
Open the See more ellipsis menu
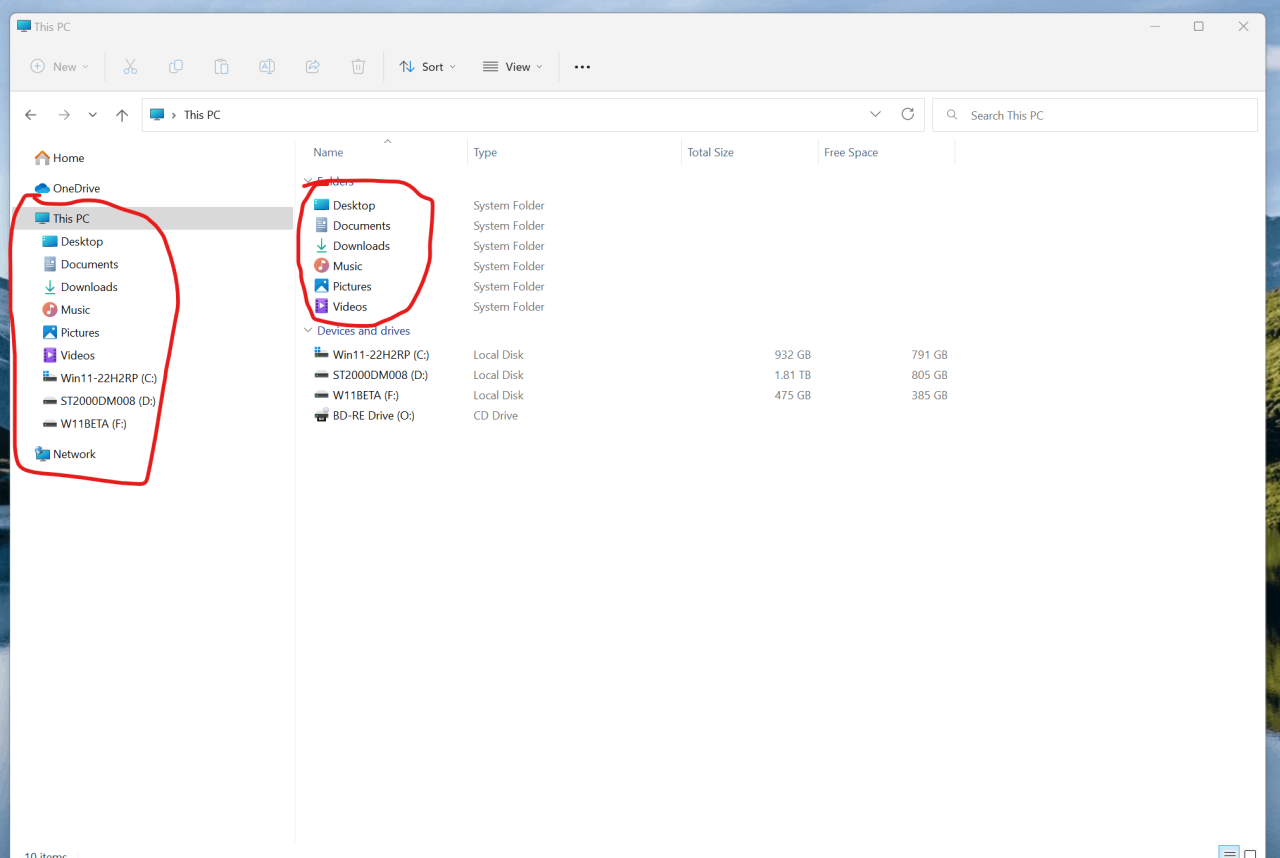pyautogui.click(x=582, y=67)
